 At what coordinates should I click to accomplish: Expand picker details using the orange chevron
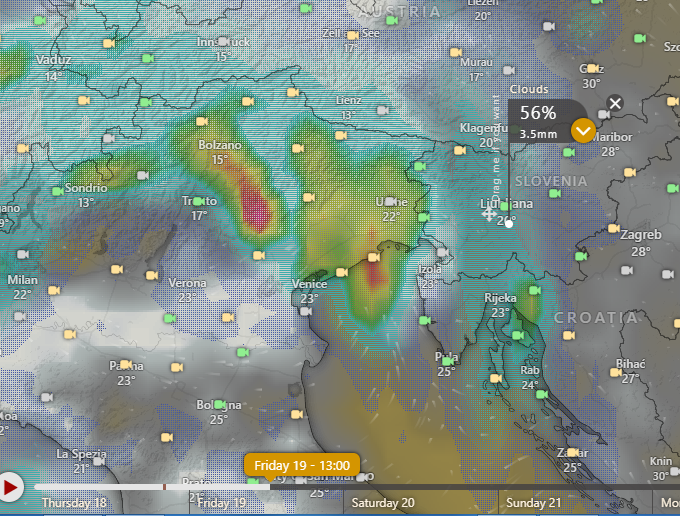(x=583, y=131)
